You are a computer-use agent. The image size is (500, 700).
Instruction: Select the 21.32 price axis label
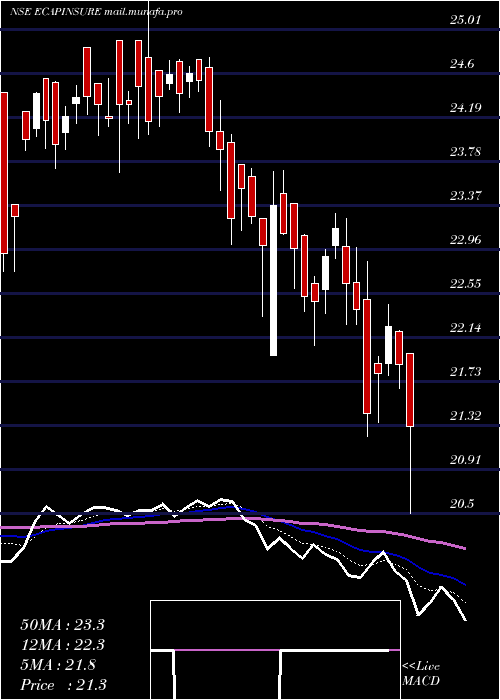pos(467,416)
